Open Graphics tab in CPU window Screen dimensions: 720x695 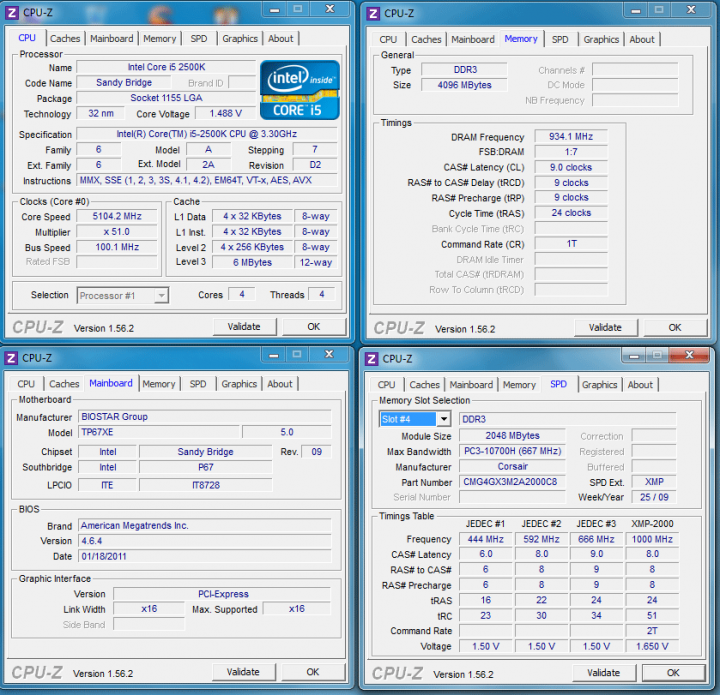(x=240, y=39)
